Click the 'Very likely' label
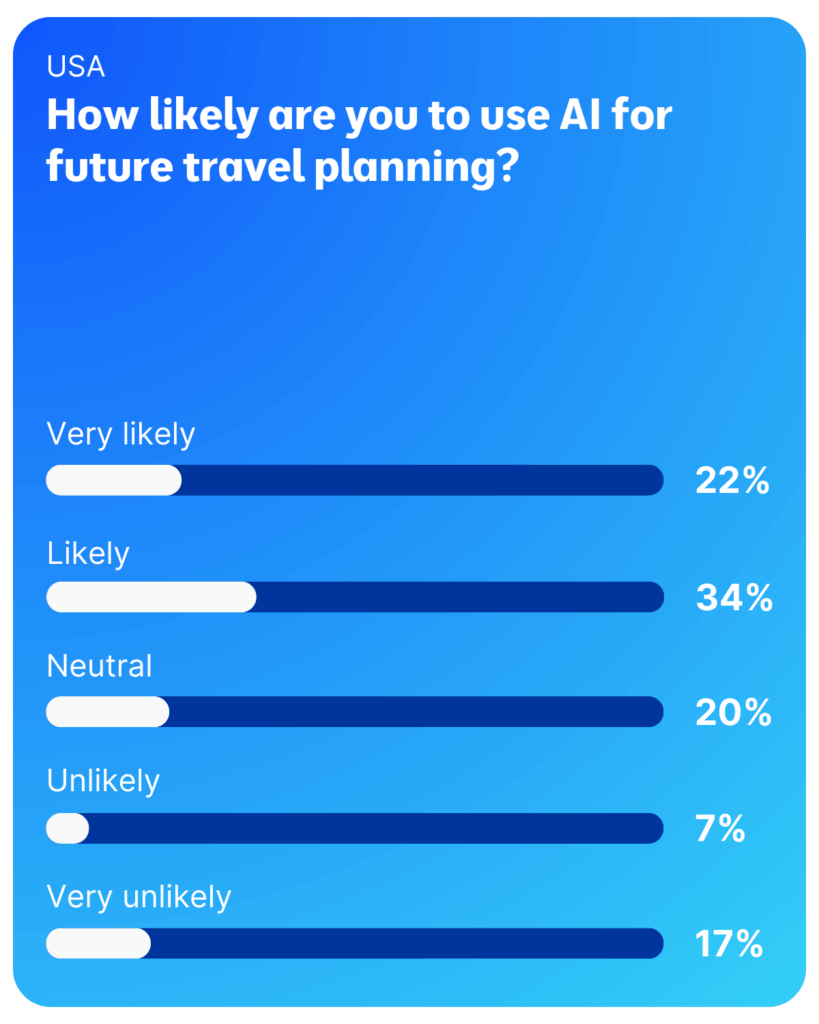This screenshot has height=1024, width=819. pos(121,434)
